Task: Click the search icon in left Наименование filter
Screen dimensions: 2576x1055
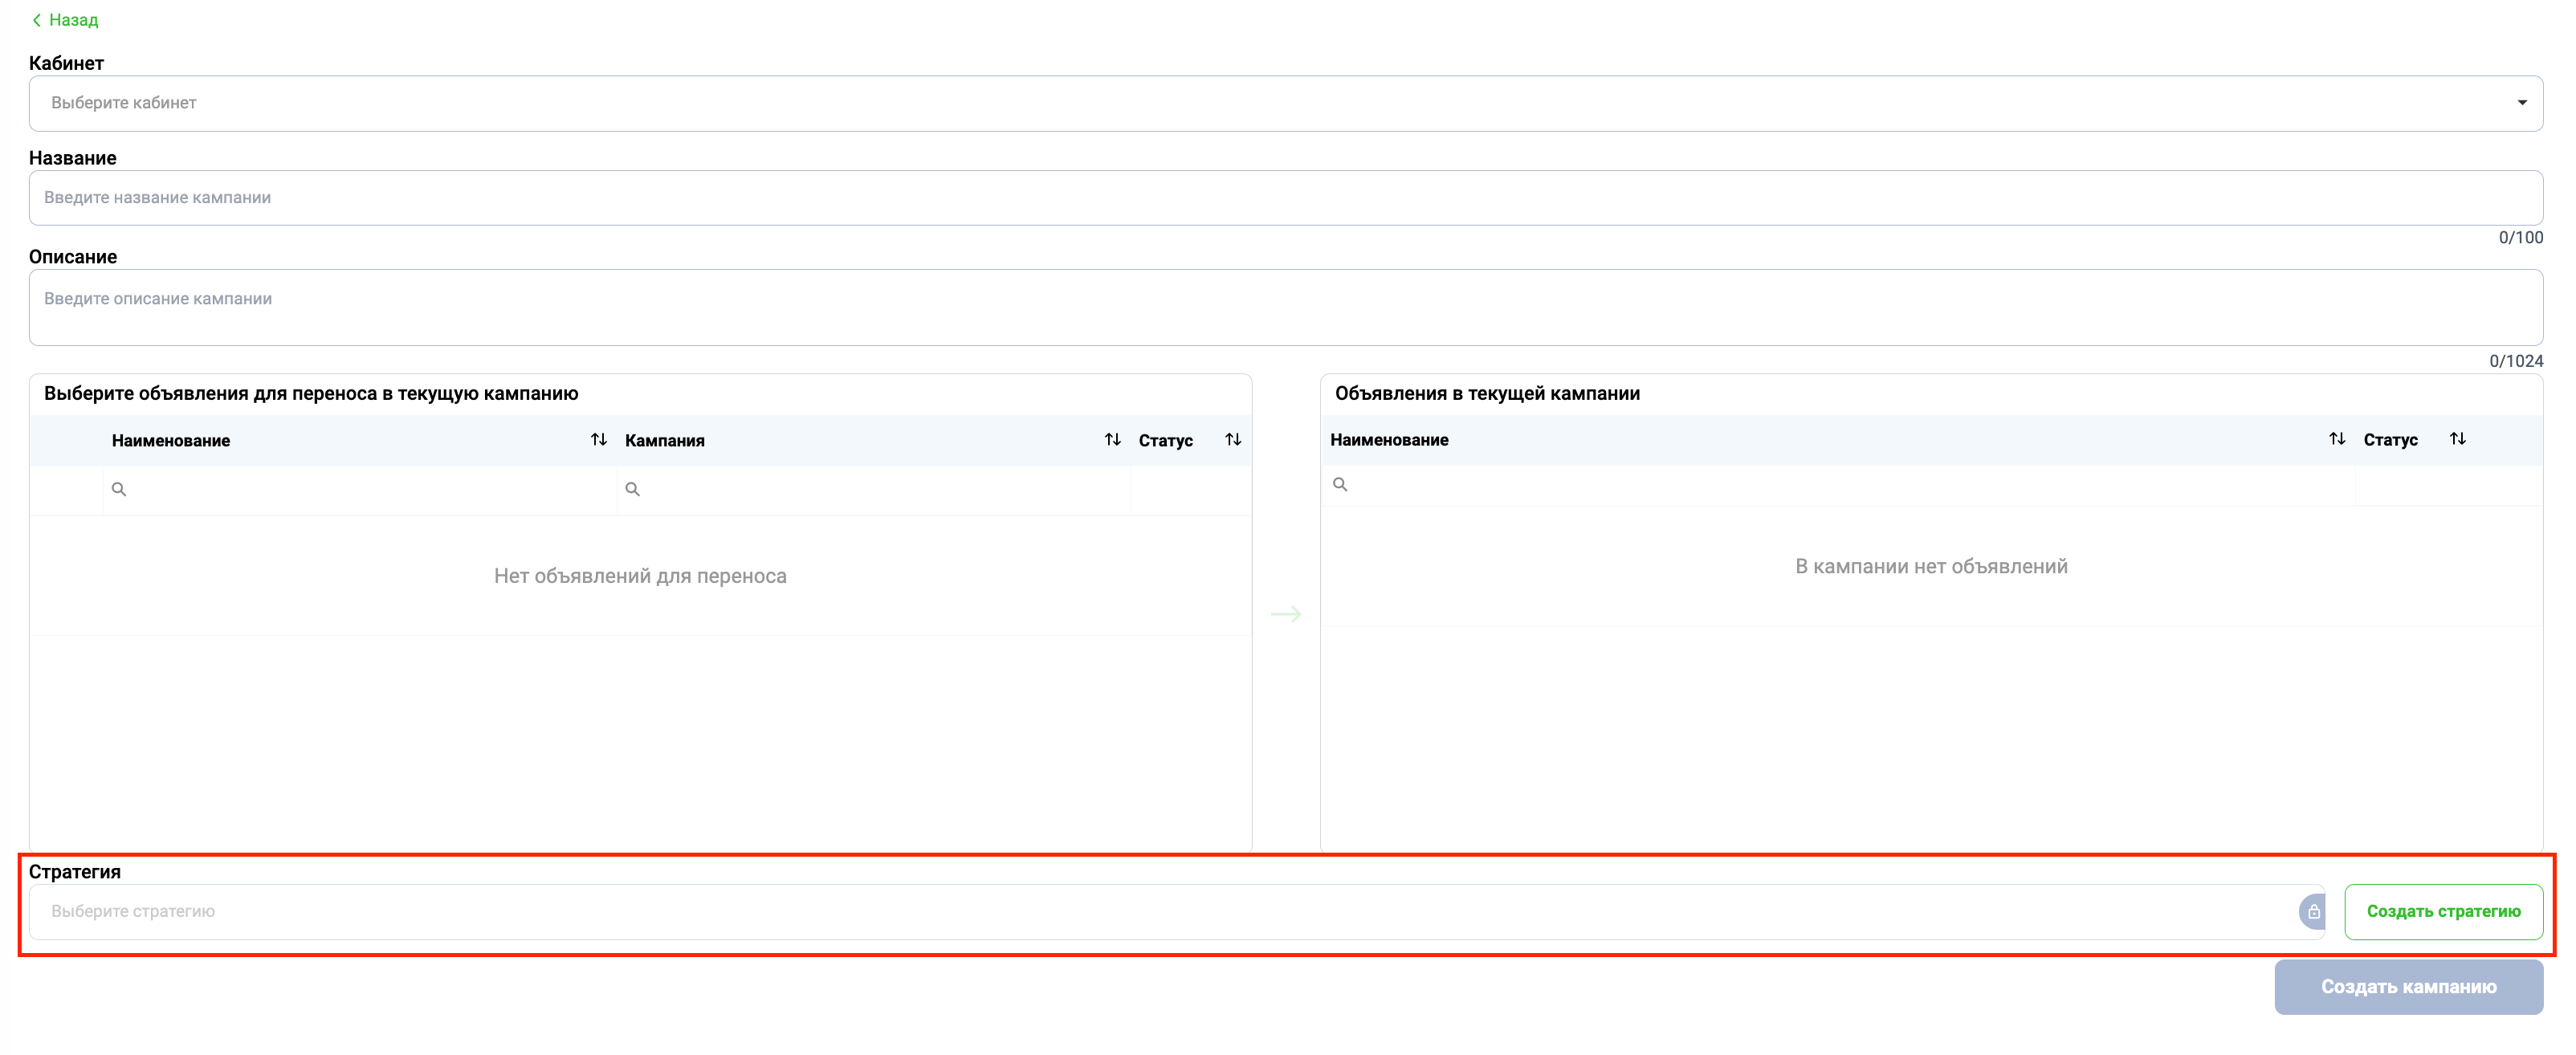Action: pyautogui.click(x=119, y=490)
